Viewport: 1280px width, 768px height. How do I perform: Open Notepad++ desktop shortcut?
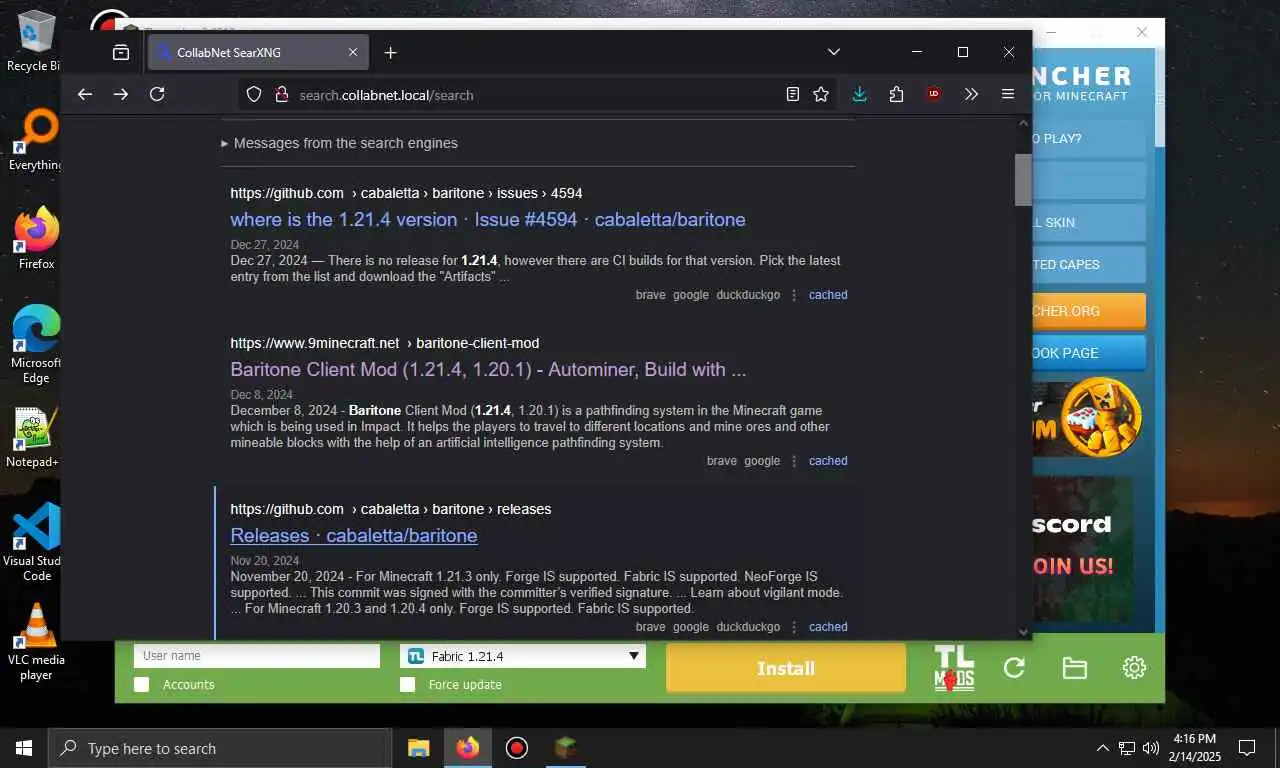[x=34, y=437]
